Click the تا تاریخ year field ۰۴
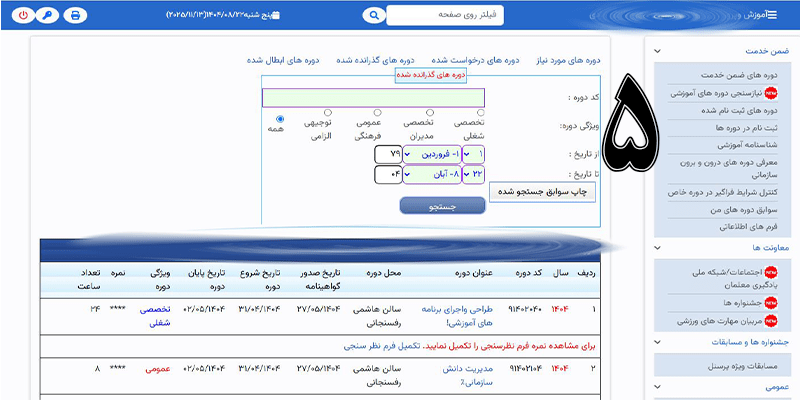Image resolution: width=800 pixels, height=400 pixels. point(388,174)
